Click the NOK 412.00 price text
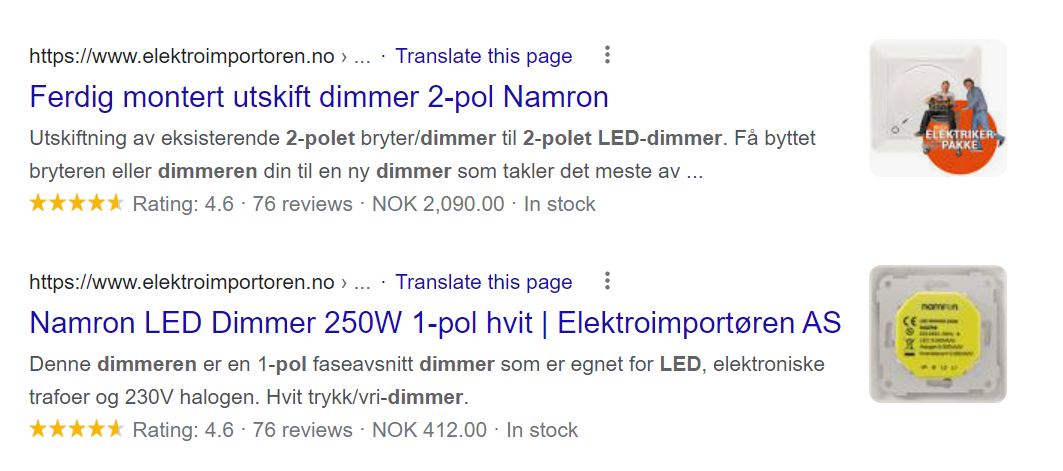 [x=429, y=430]
